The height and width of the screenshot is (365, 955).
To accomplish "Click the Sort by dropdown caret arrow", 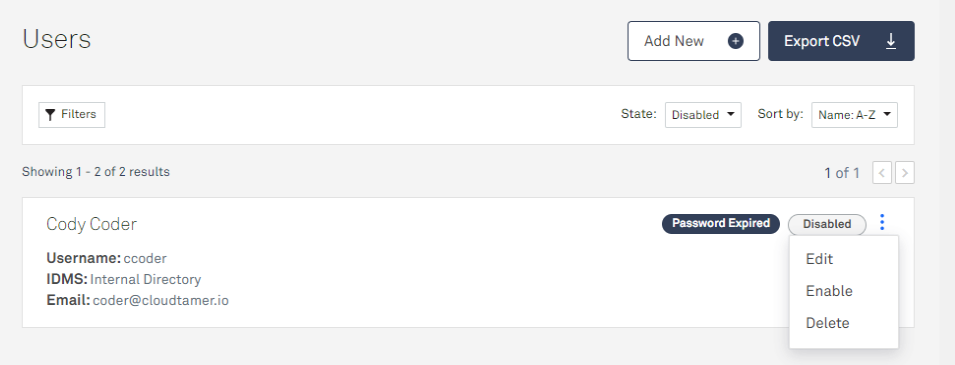I will tap(887, 114).
